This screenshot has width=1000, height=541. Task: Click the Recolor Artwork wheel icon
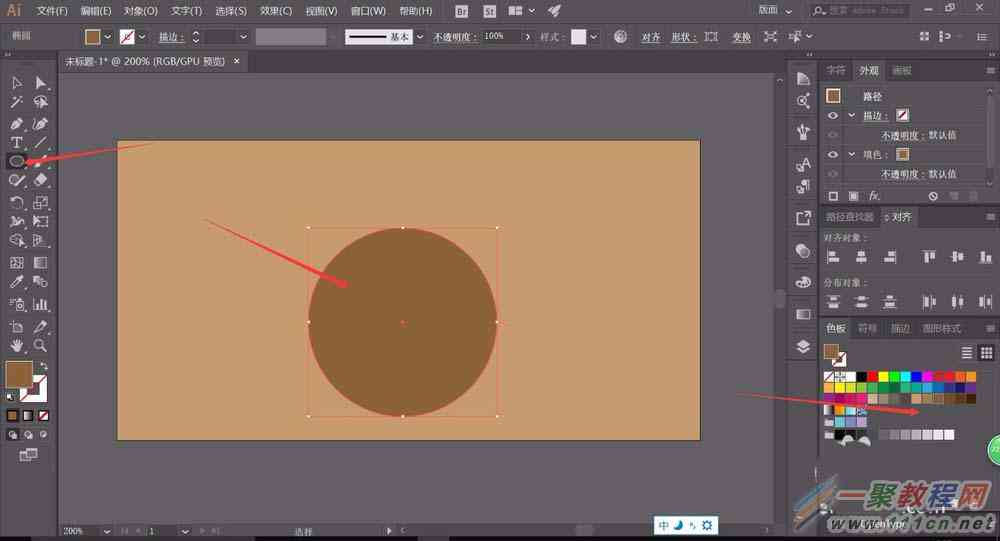[621, 36]
